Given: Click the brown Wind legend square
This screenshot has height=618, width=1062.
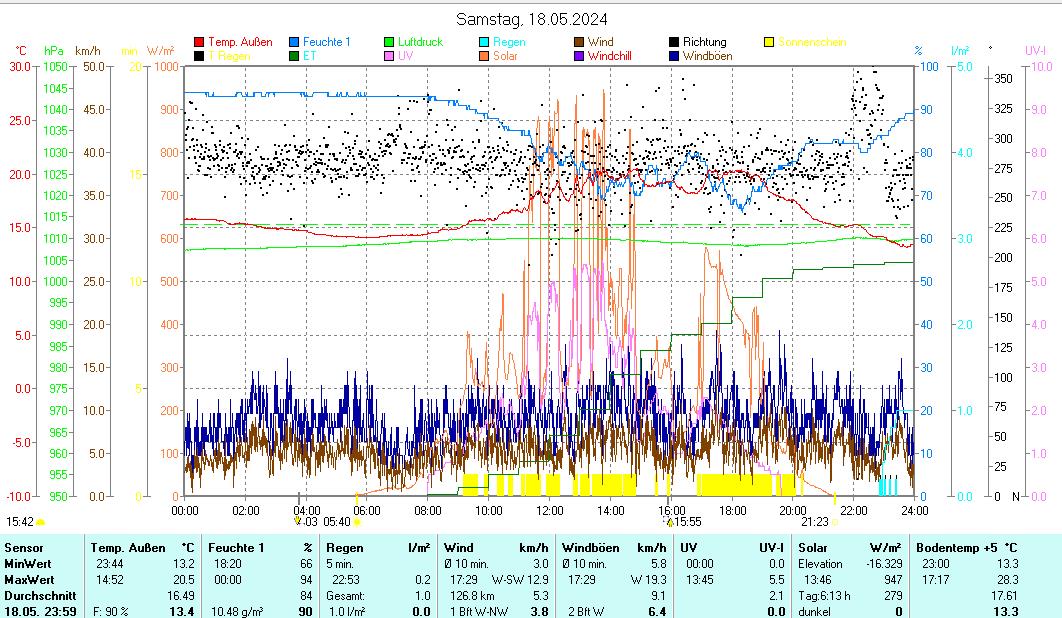Looking at the screenshot, I should click(579, 43).
